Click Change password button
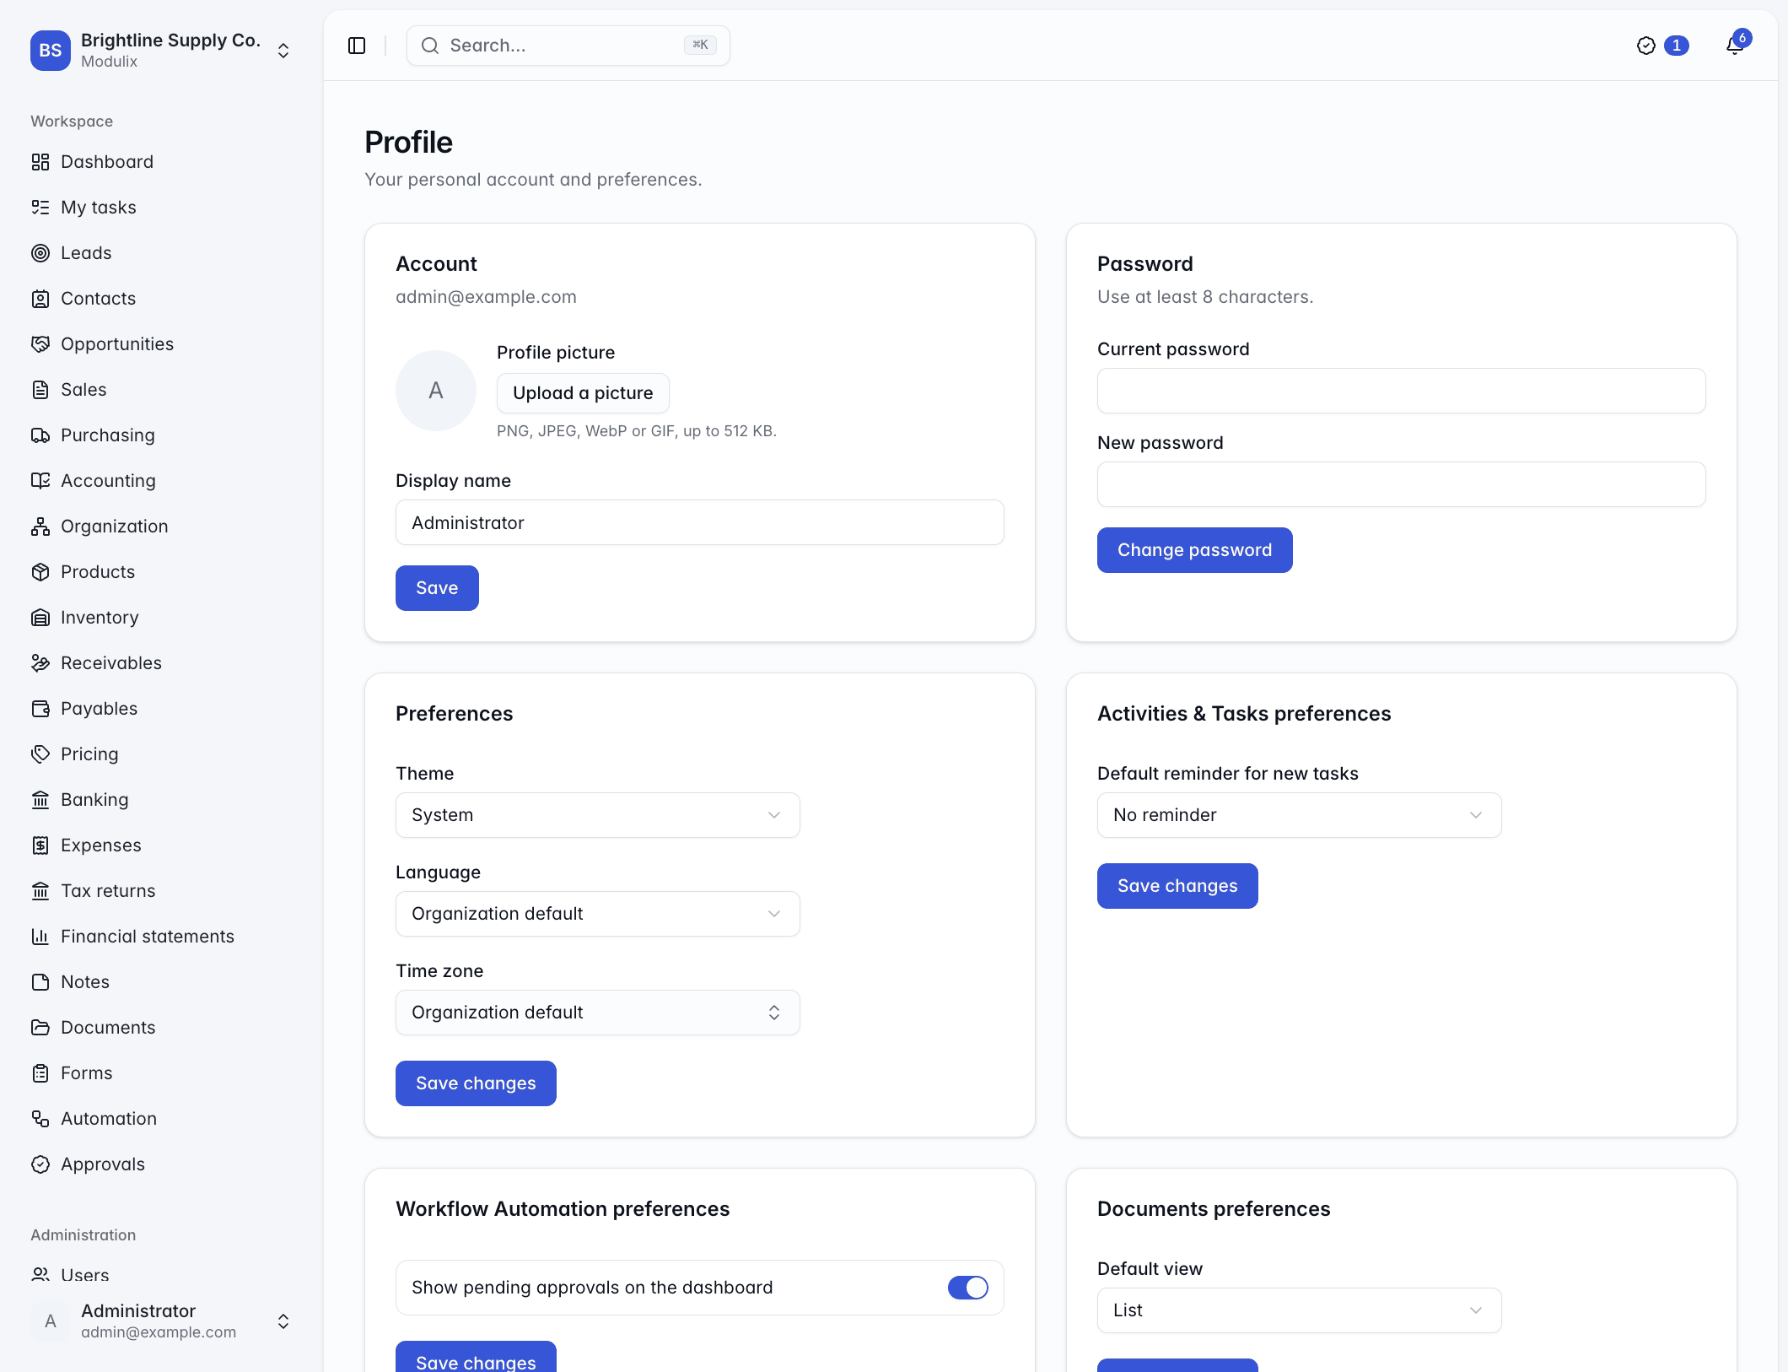This screenshot has height=1372, width=1788. pos(1194,550)
